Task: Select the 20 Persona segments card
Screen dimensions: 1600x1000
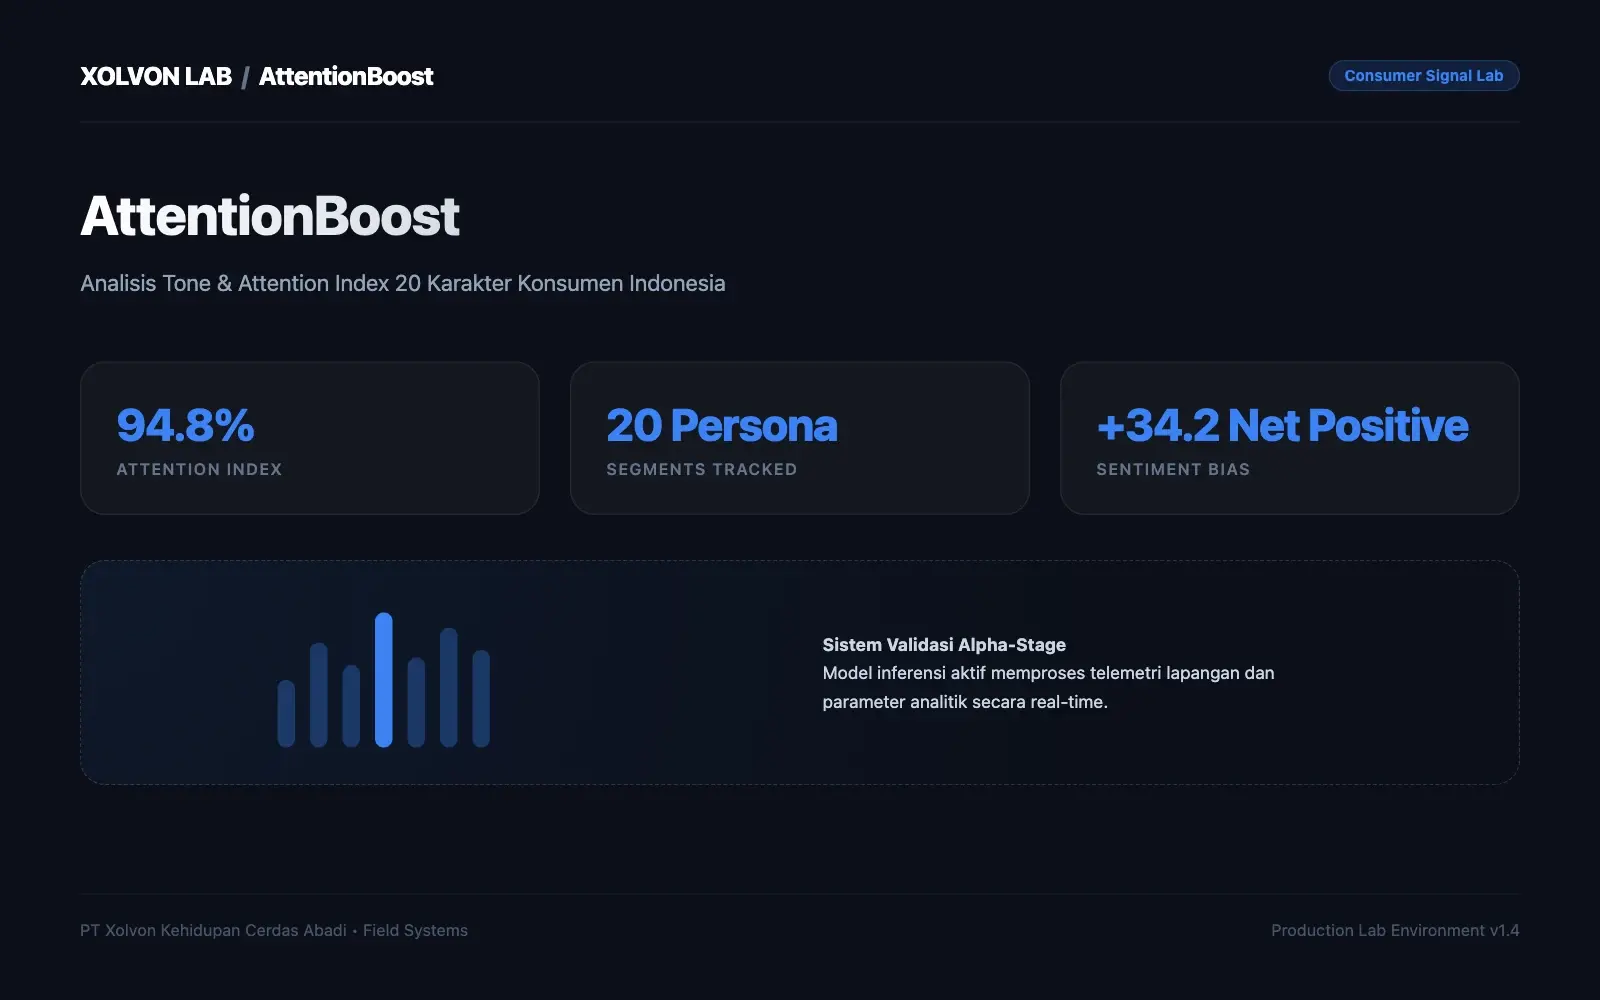Action: (x=800, y=438)
